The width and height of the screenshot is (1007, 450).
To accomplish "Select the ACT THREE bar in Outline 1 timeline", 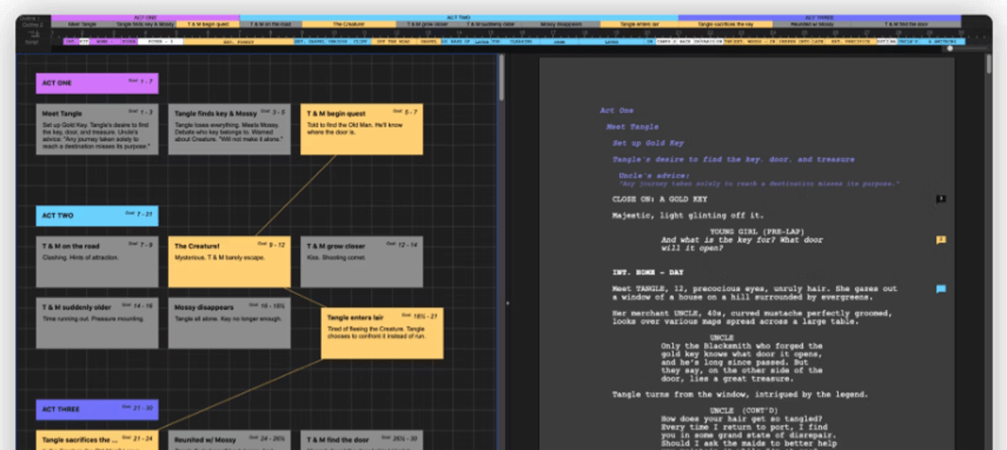I will 819,17.
